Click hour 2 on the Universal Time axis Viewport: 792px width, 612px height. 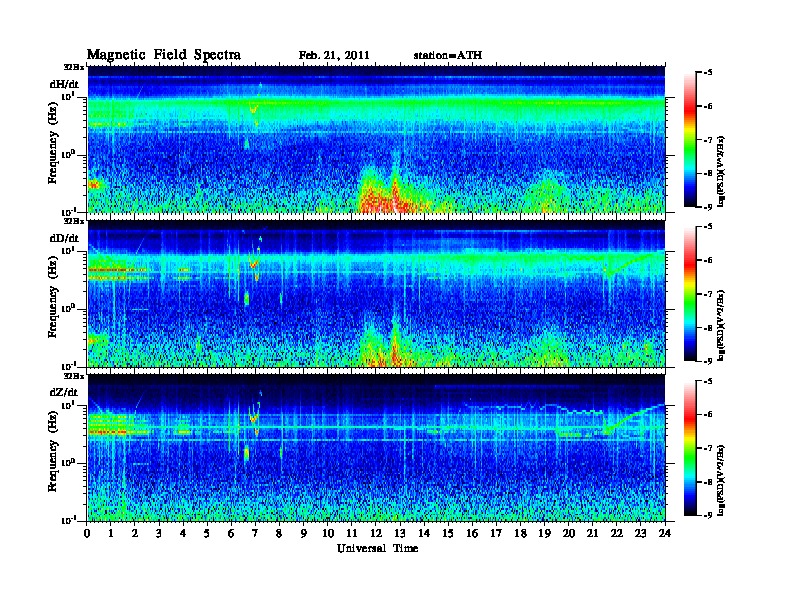coord(135,533)
